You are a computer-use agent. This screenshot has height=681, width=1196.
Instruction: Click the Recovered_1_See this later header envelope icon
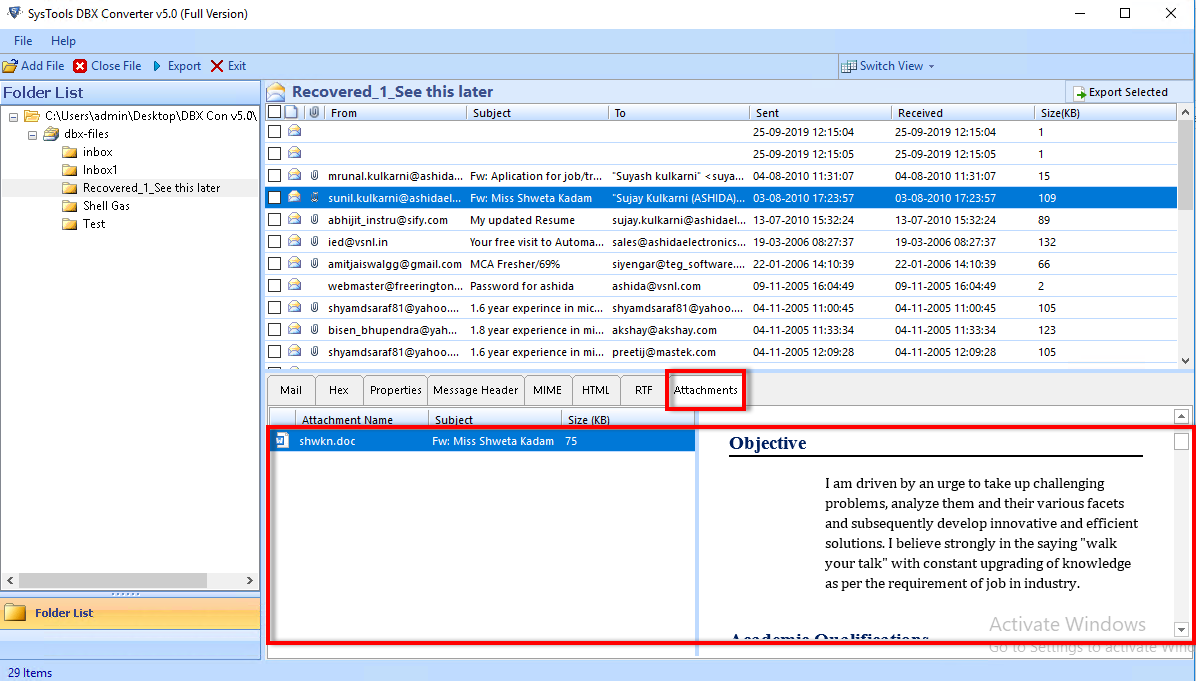tap(276, 92)
